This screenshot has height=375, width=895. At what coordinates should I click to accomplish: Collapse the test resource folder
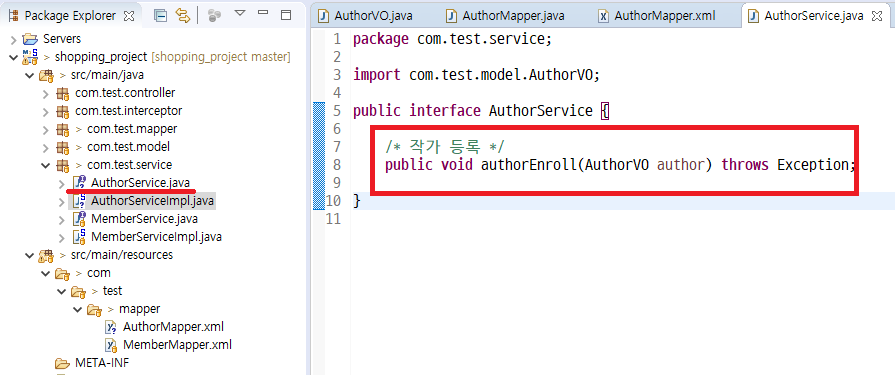tap(62, 291)
